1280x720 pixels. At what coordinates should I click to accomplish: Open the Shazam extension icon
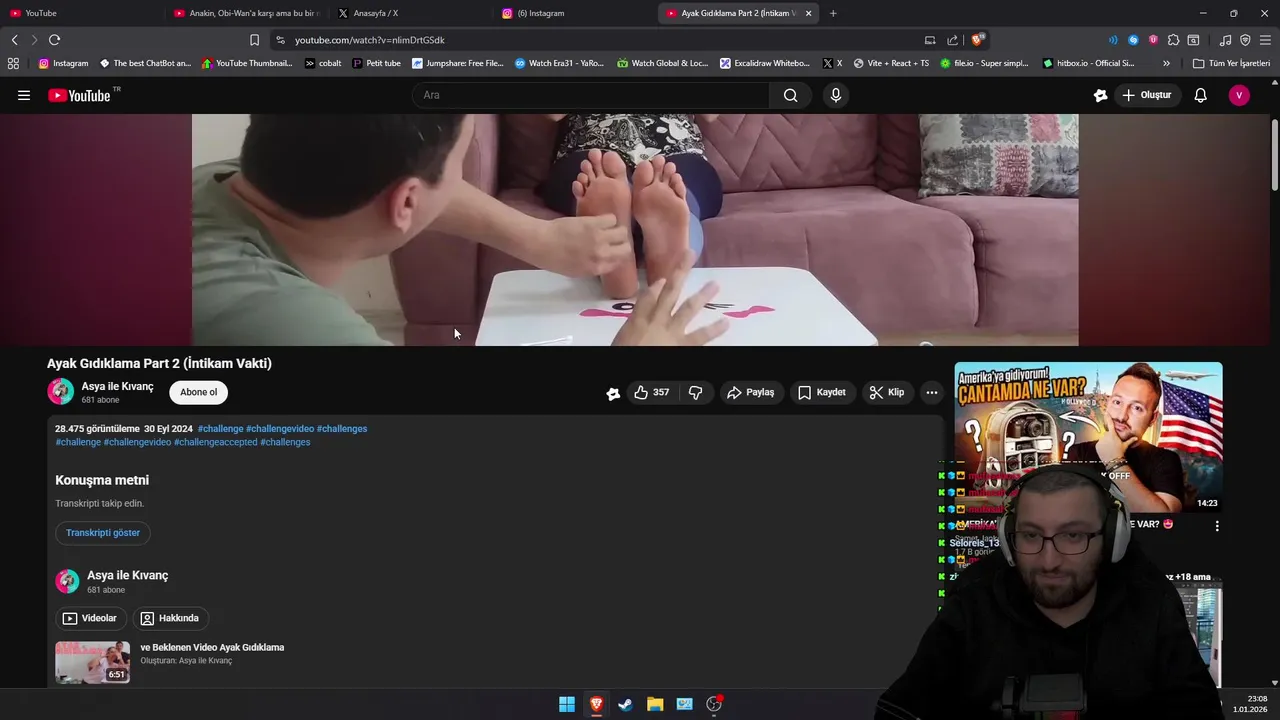1133,40
